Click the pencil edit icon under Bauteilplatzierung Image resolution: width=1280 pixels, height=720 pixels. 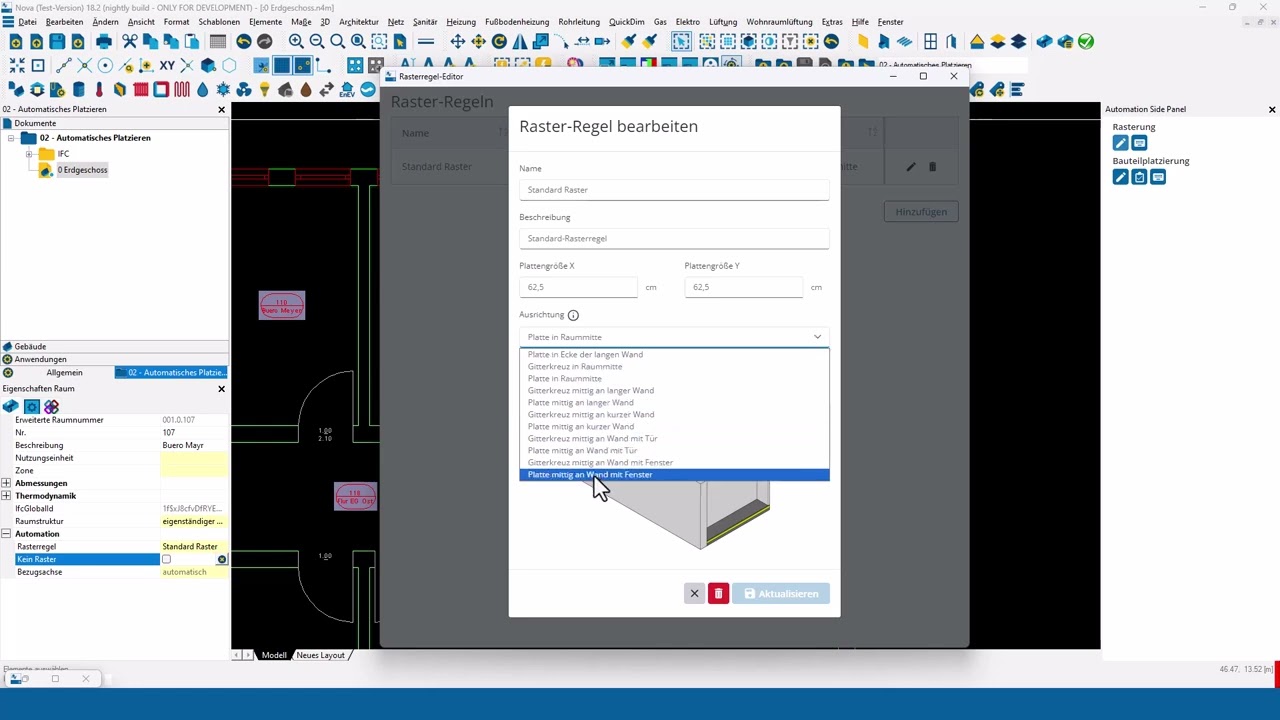1120,177
